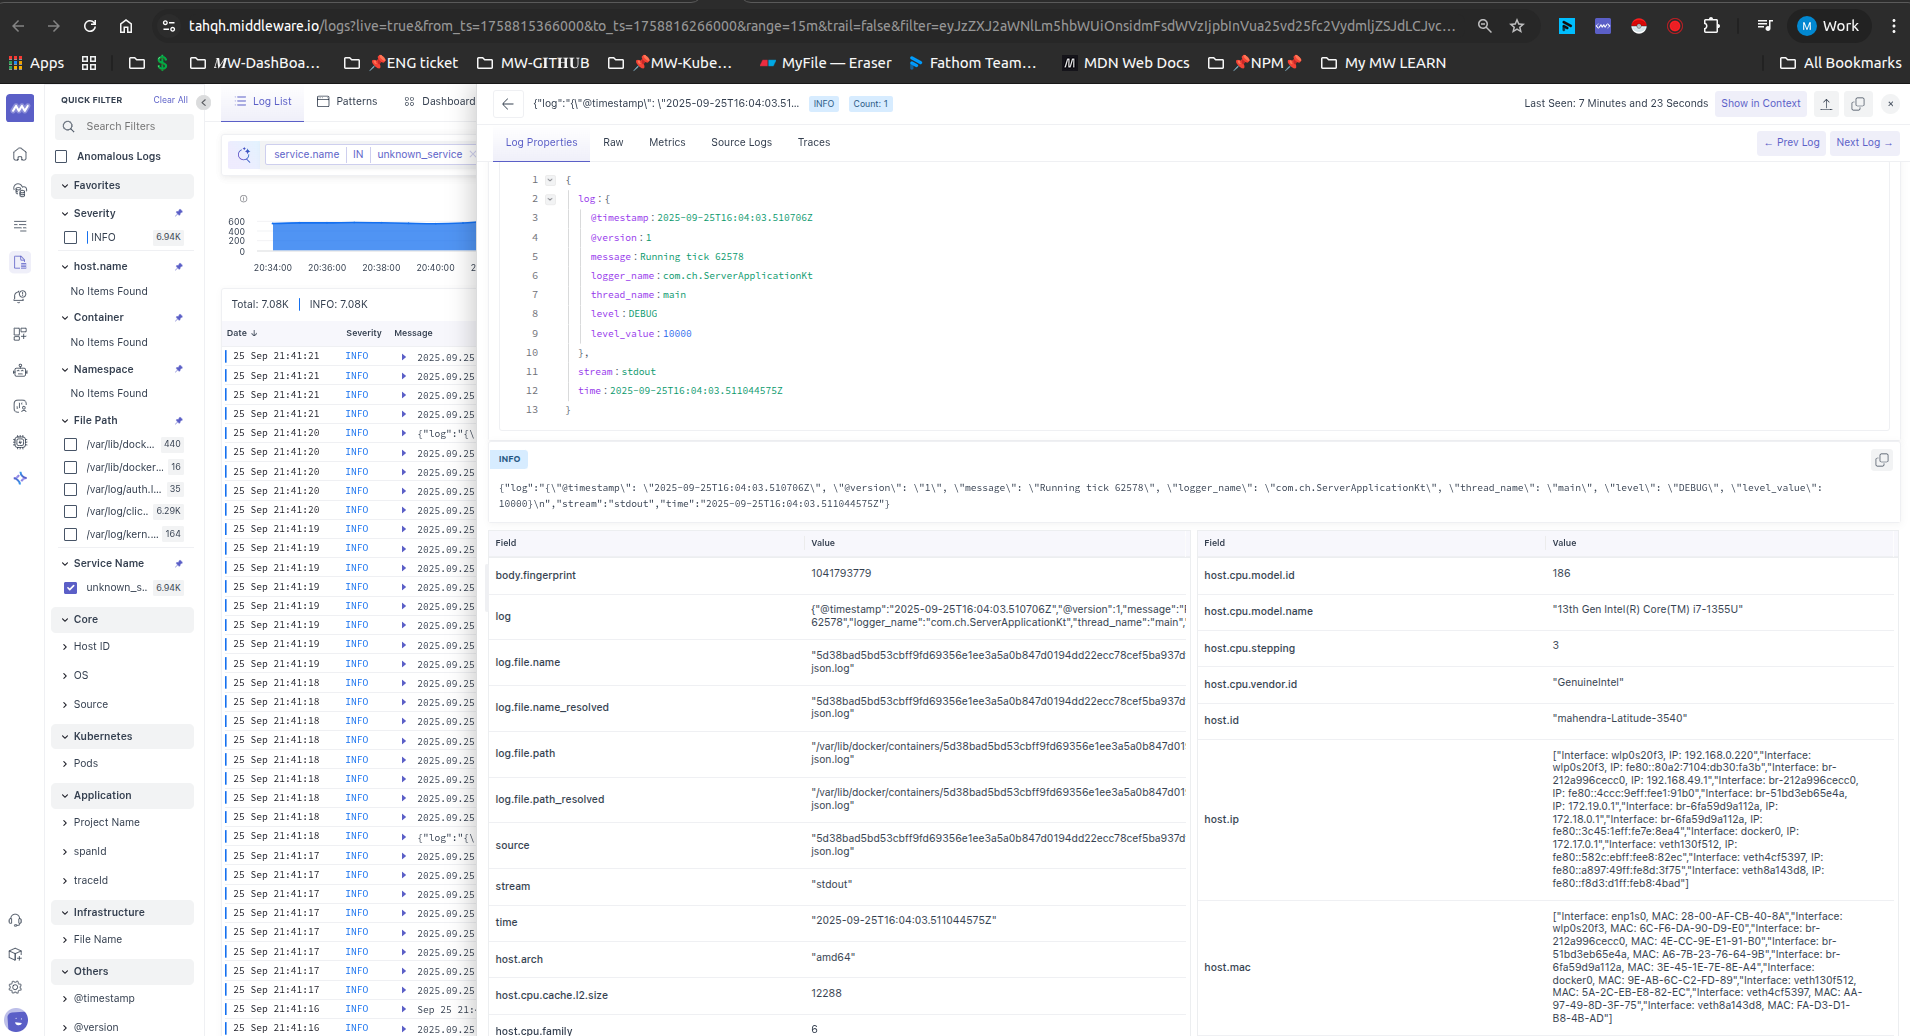The height and width of the screenshot is (1036, 1910).
Task: Collapse the Quick Filter sidebar panel
Action: point(204,102)
